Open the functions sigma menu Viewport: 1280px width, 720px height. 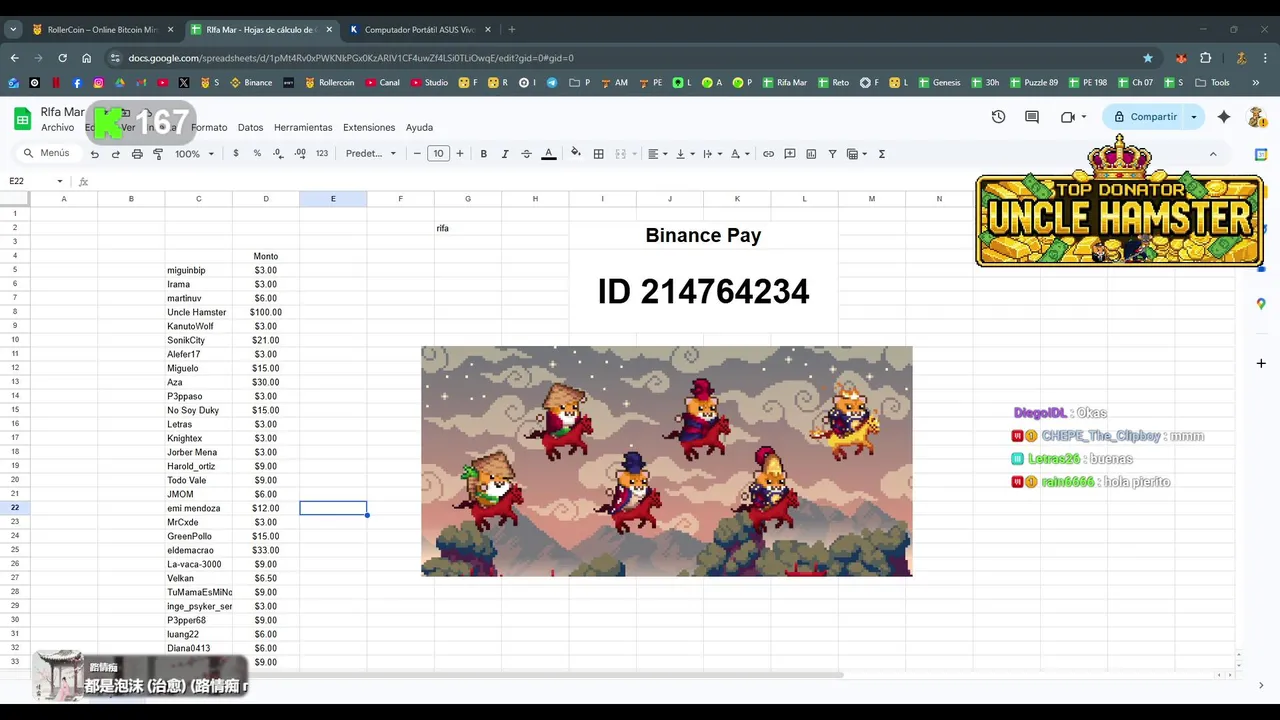pos(882,154)
